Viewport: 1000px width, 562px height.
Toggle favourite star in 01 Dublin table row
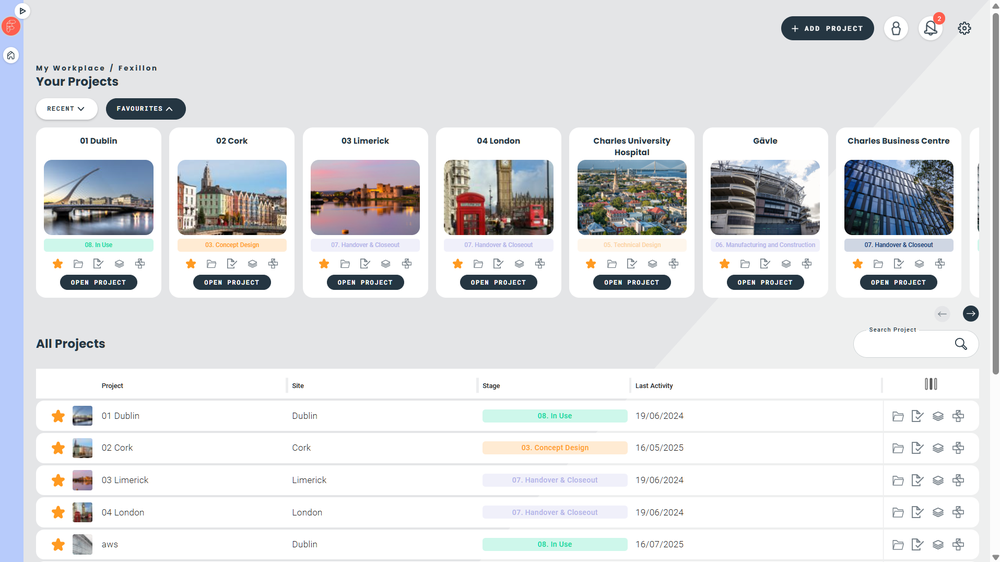tap(58, 416)
